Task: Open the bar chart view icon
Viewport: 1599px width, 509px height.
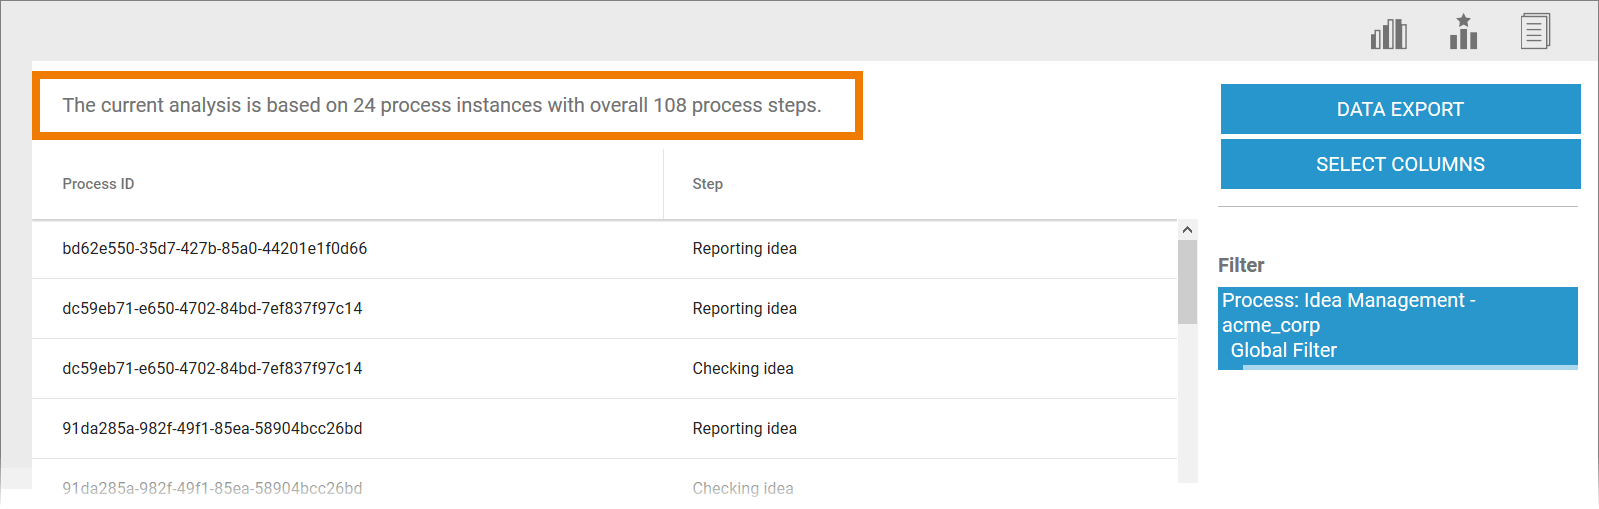Action: [1388, 34]
